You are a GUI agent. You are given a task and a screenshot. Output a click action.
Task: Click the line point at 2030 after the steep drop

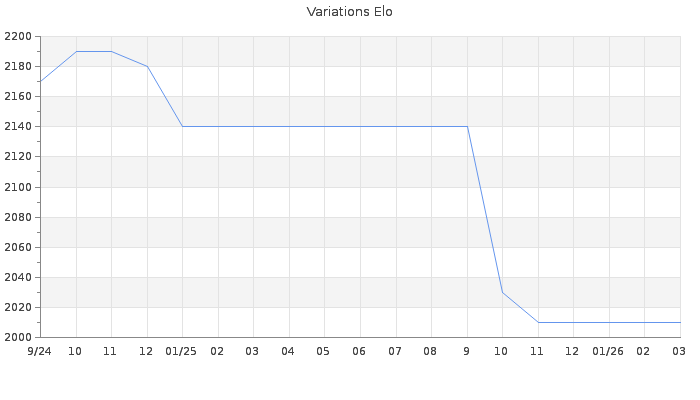tap(502, 292)
